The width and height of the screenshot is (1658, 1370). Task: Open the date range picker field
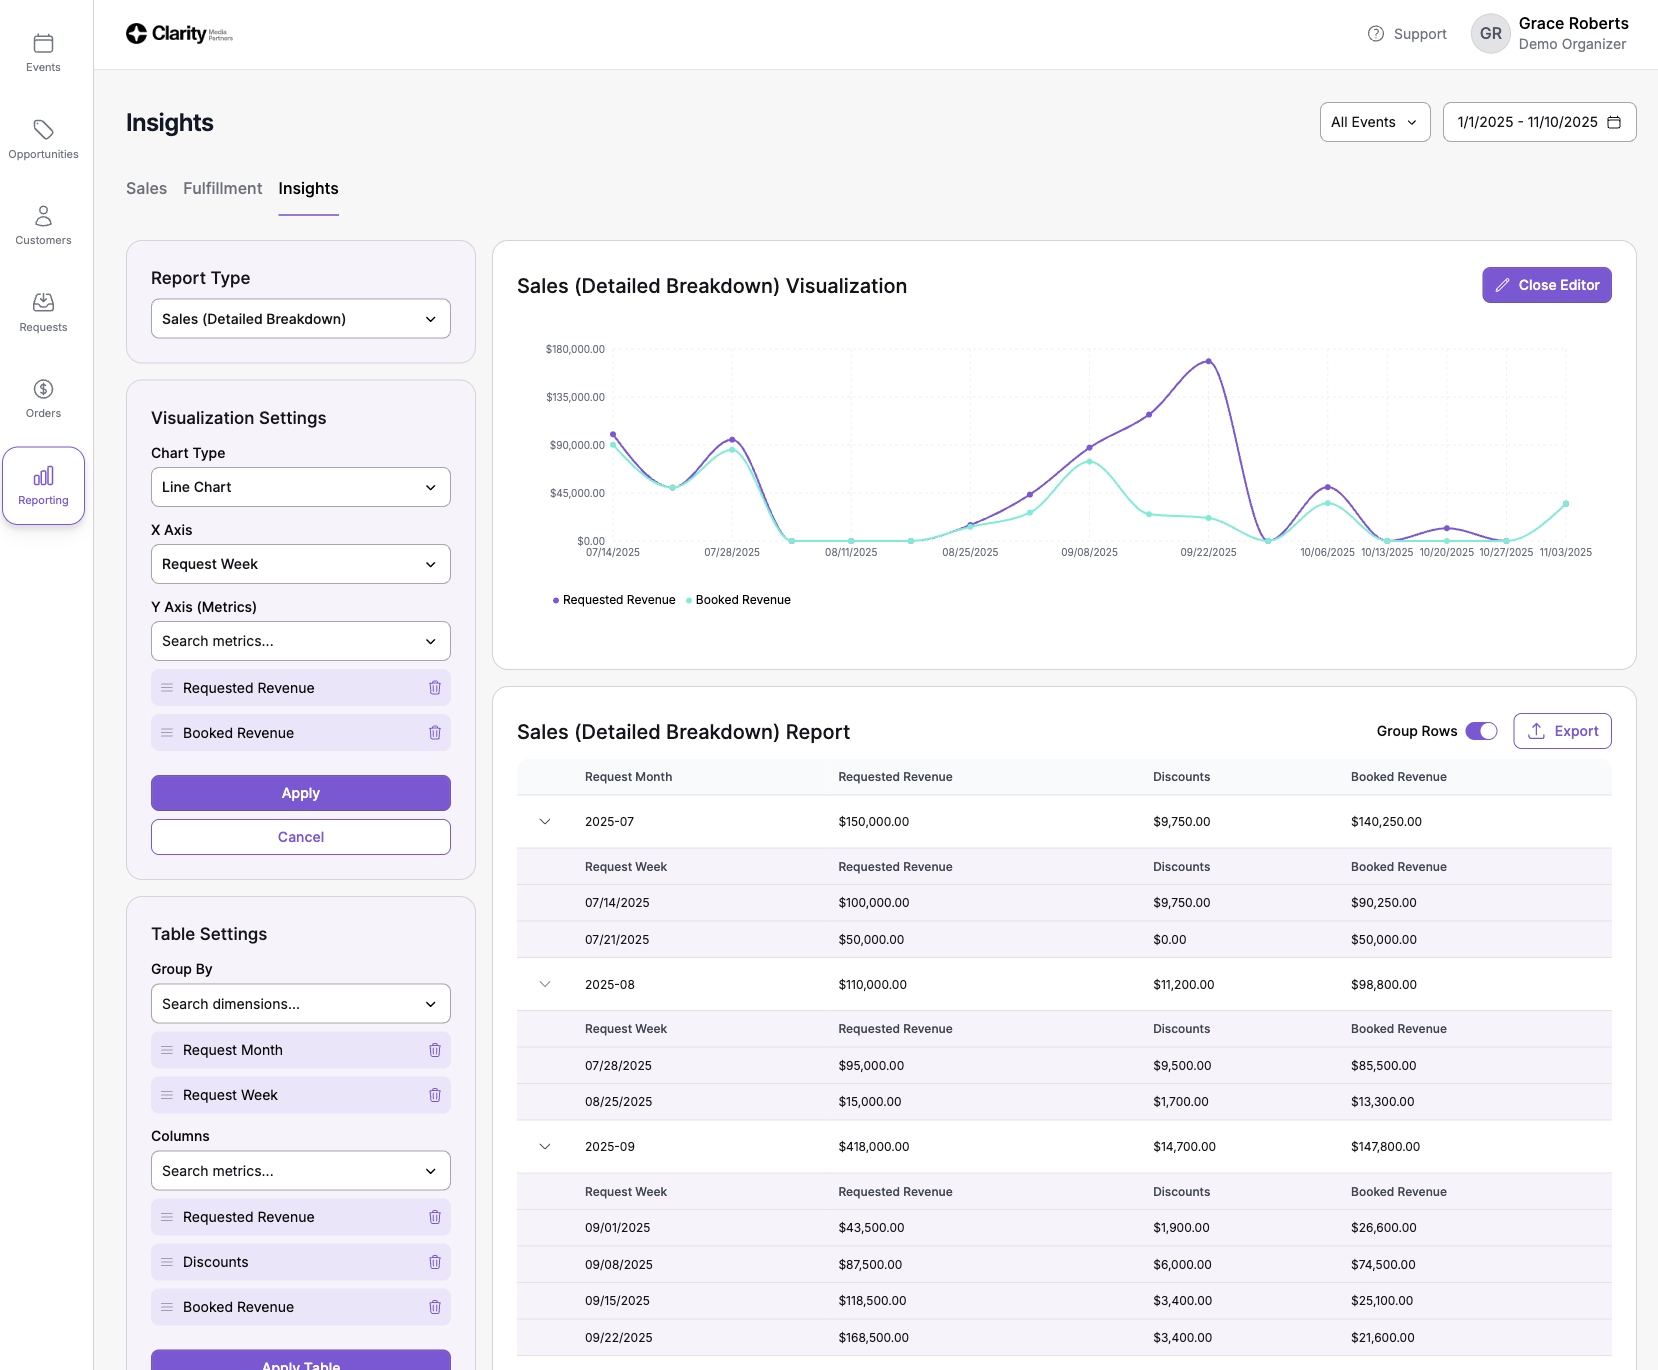(1538, 122)
